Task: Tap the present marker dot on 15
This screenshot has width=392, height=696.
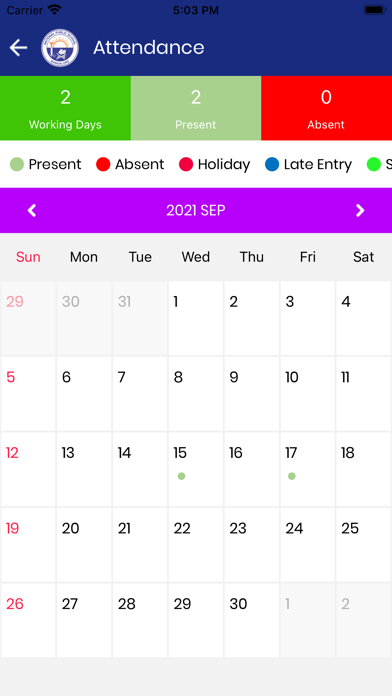Action: (181, 476)
